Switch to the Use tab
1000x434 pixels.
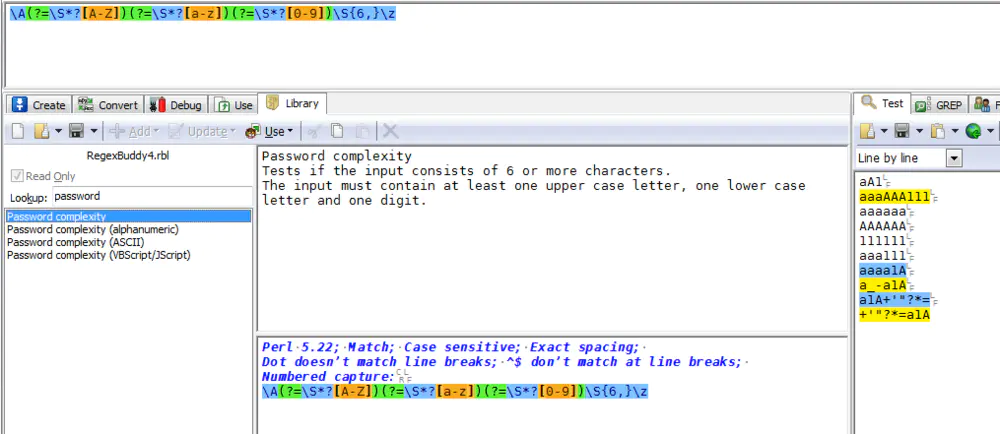coord(235,105)
